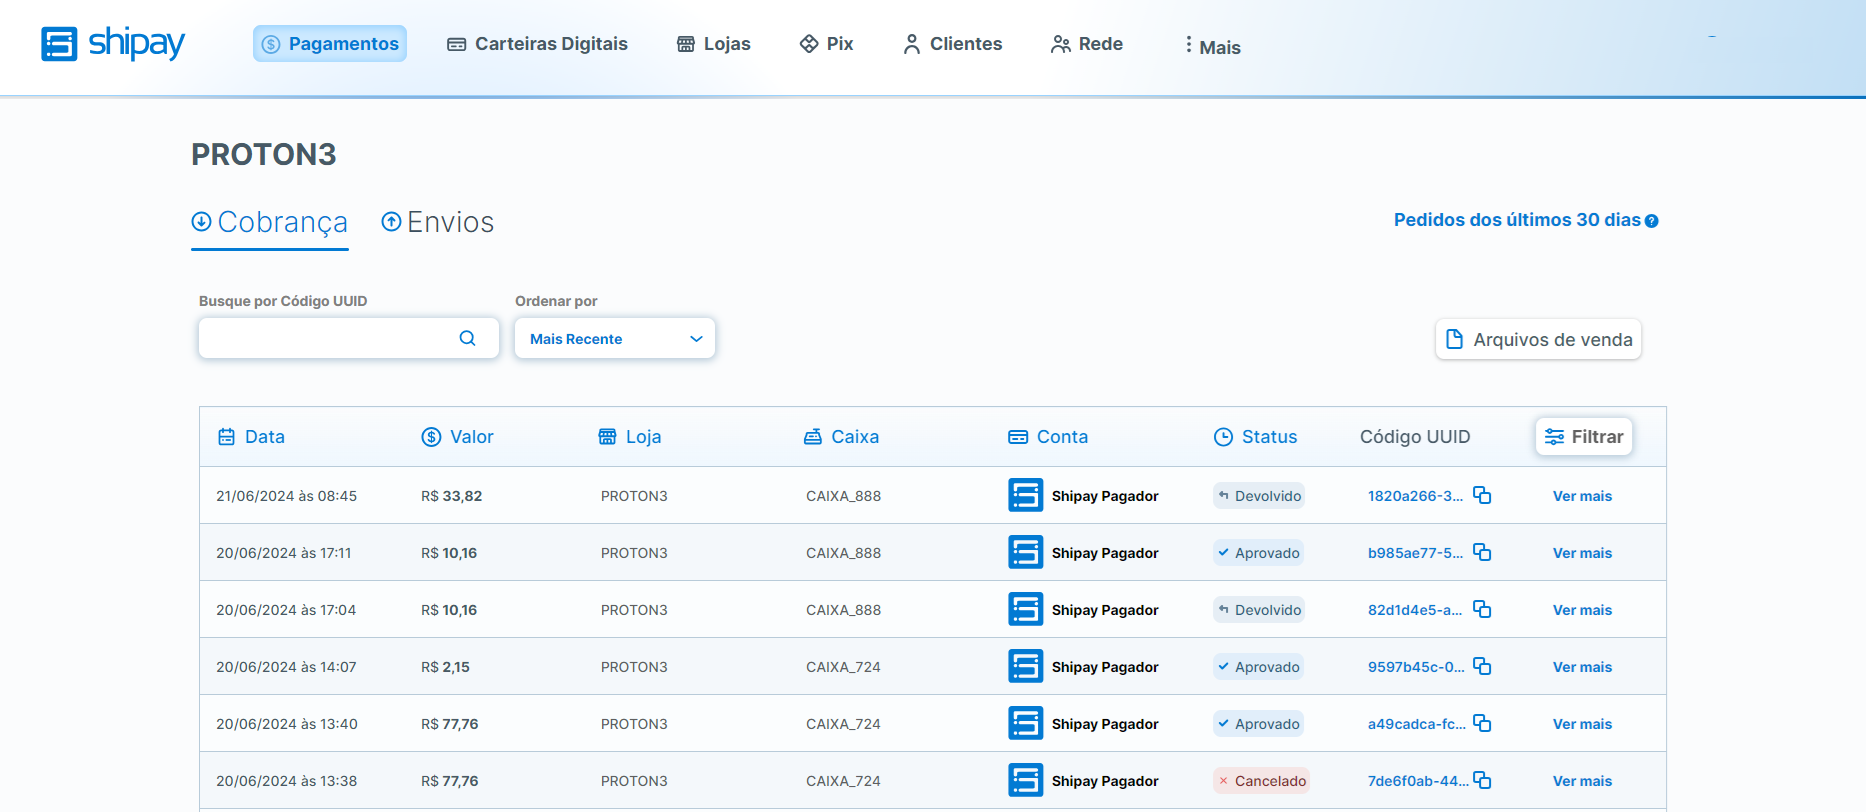
Task: Click the Shipay logo icon
Action: coord(59,44)
